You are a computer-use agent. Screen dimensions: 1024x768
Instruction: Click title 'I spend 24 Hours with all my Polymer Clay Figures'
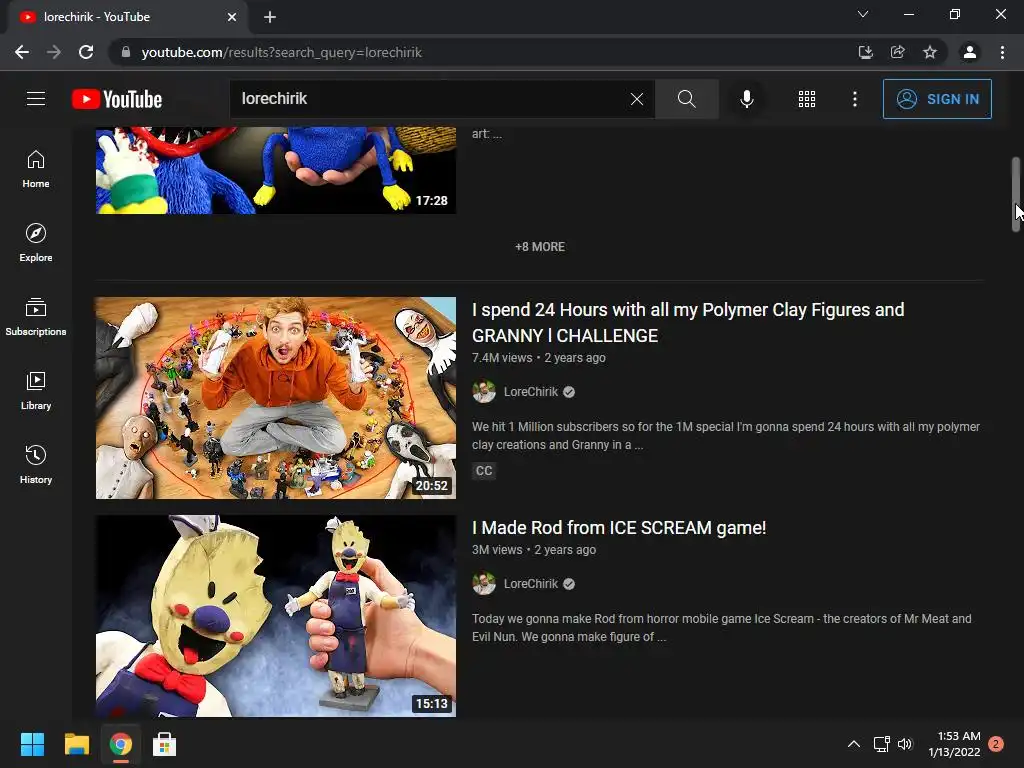coord(688,323)
